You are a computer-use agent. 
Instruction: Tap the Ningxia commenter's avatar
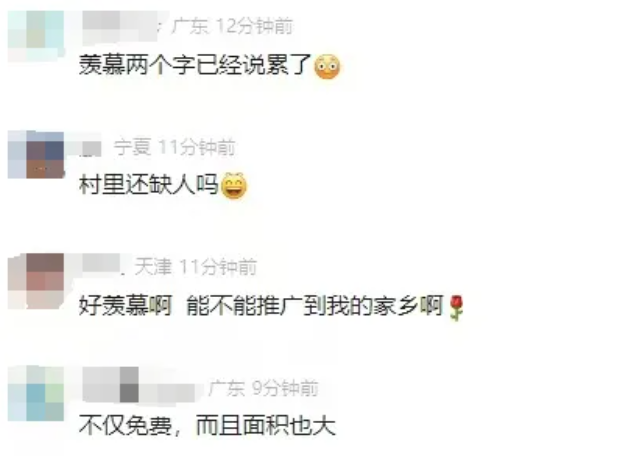[36, 155]
